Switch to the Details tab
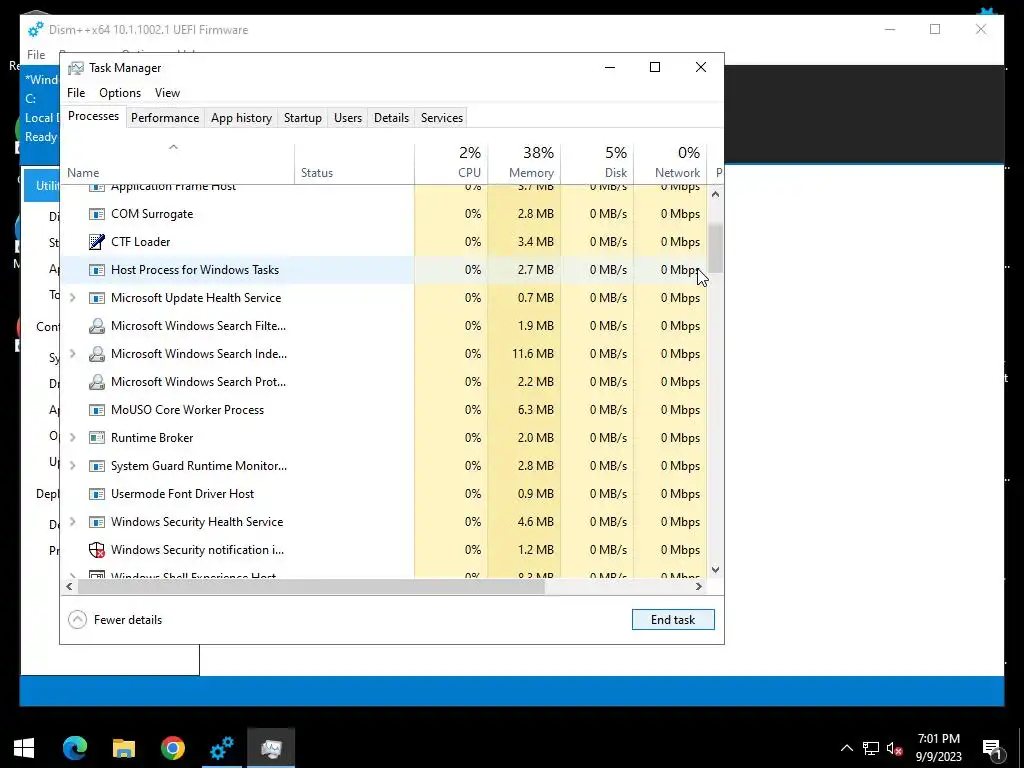This screenshot has height=768, width=1024. (x=391, y=118)
